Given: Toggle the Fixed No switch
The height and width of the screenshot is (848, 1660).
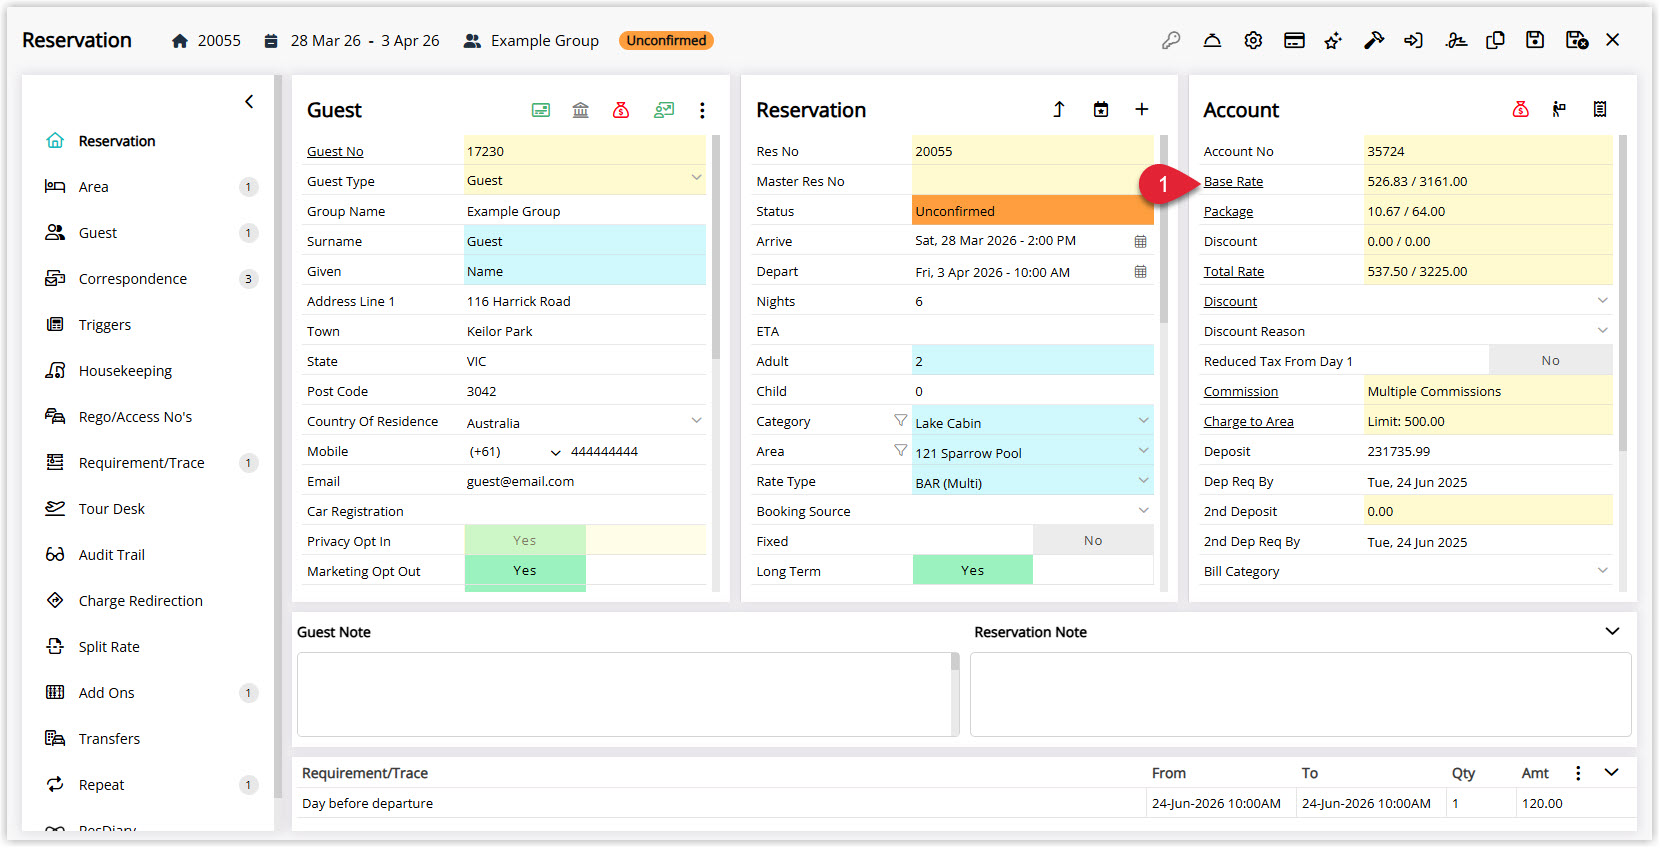Looking at the screenshot, I should [1093, 540].
